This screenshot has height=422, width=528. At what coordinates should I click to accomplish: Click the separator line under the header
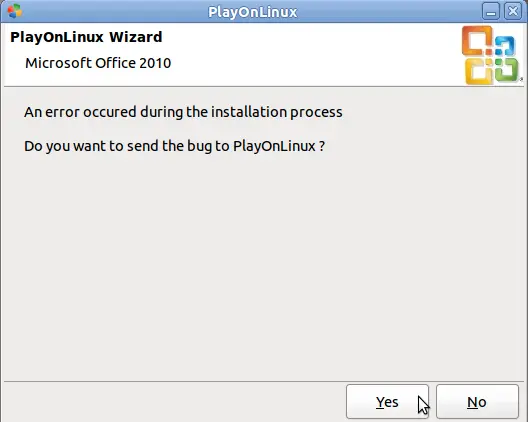pyautogui.click(x=264, y=87)
